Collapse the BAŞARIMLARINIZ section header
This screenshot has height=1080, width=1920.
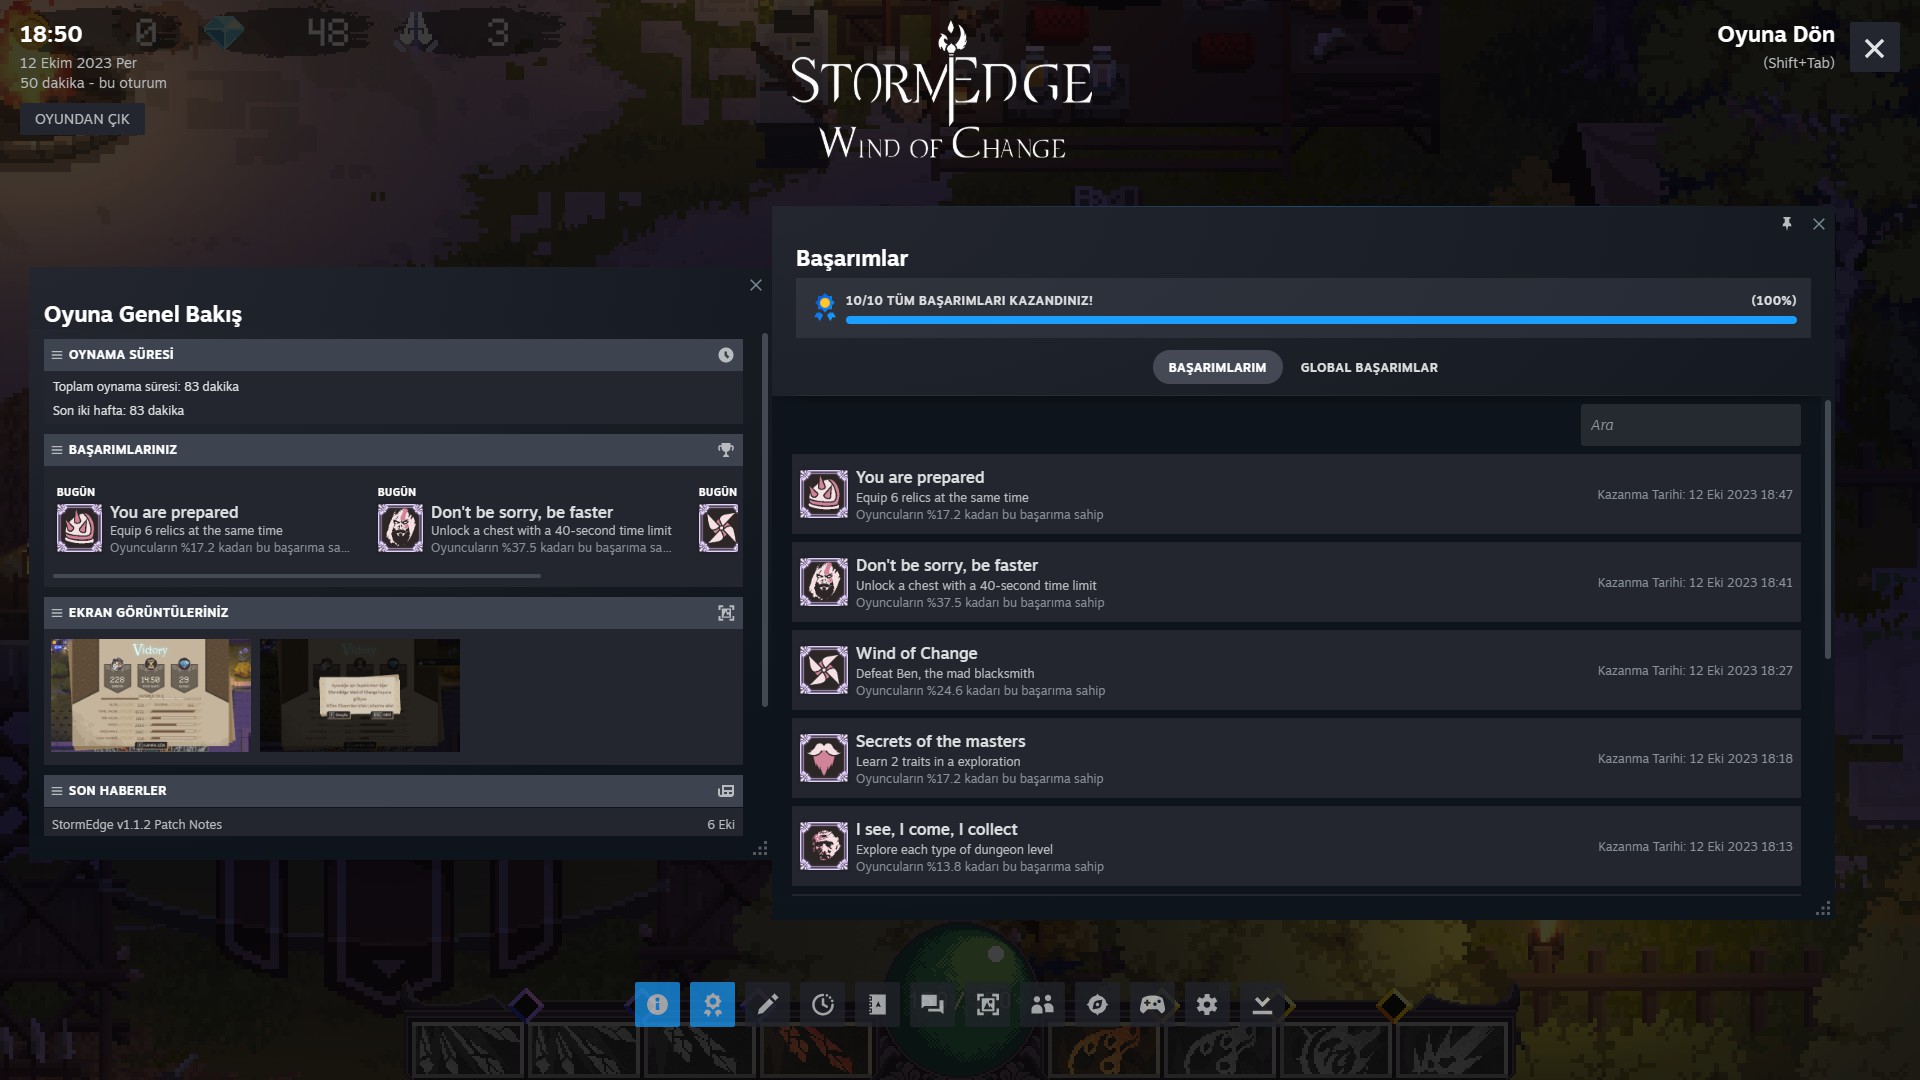57,450
